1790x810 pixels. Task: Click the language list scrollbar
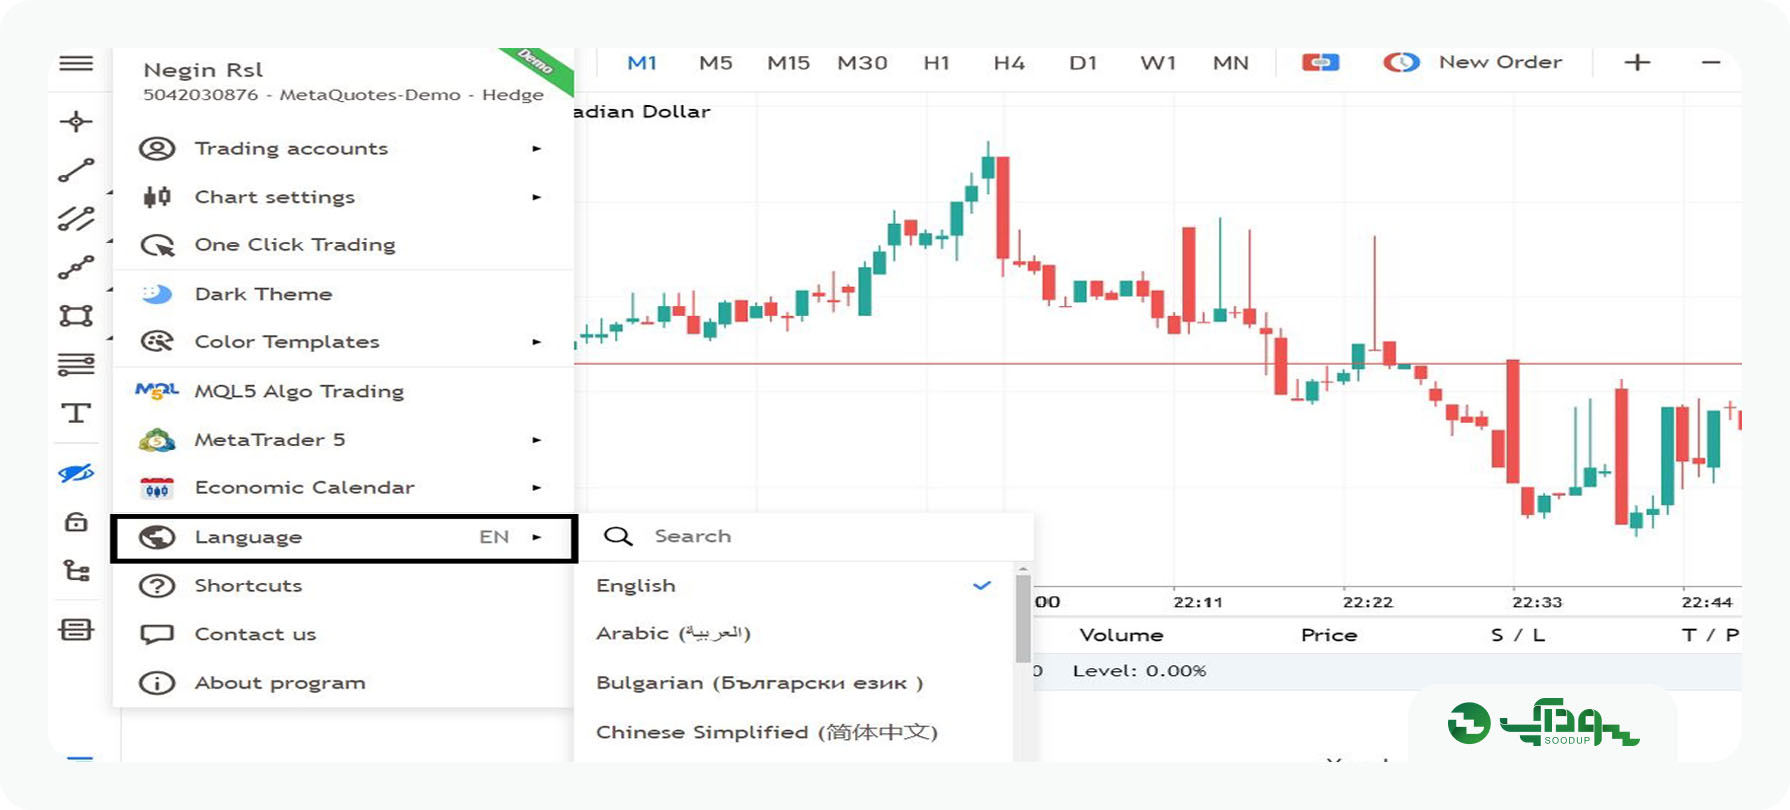point(1022,618)
